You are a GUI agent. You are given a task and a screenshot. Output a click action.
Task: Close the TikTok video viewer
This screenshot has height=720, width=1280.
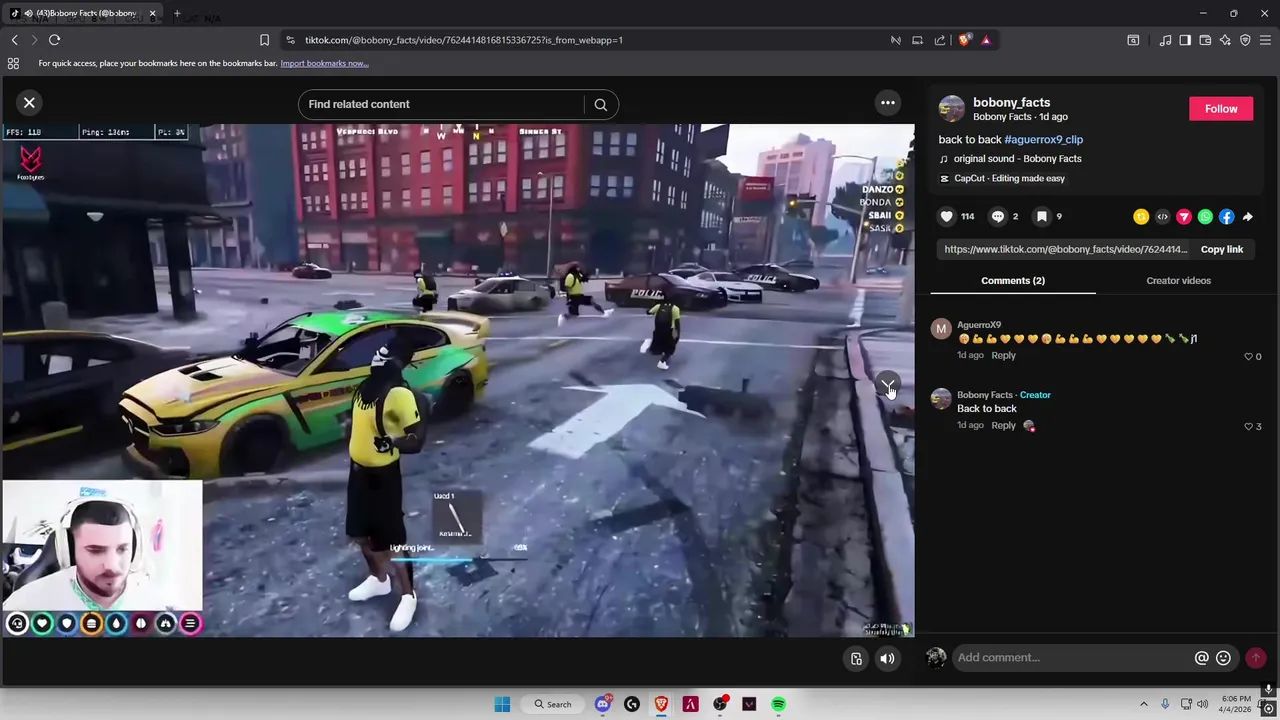point(29,103)
